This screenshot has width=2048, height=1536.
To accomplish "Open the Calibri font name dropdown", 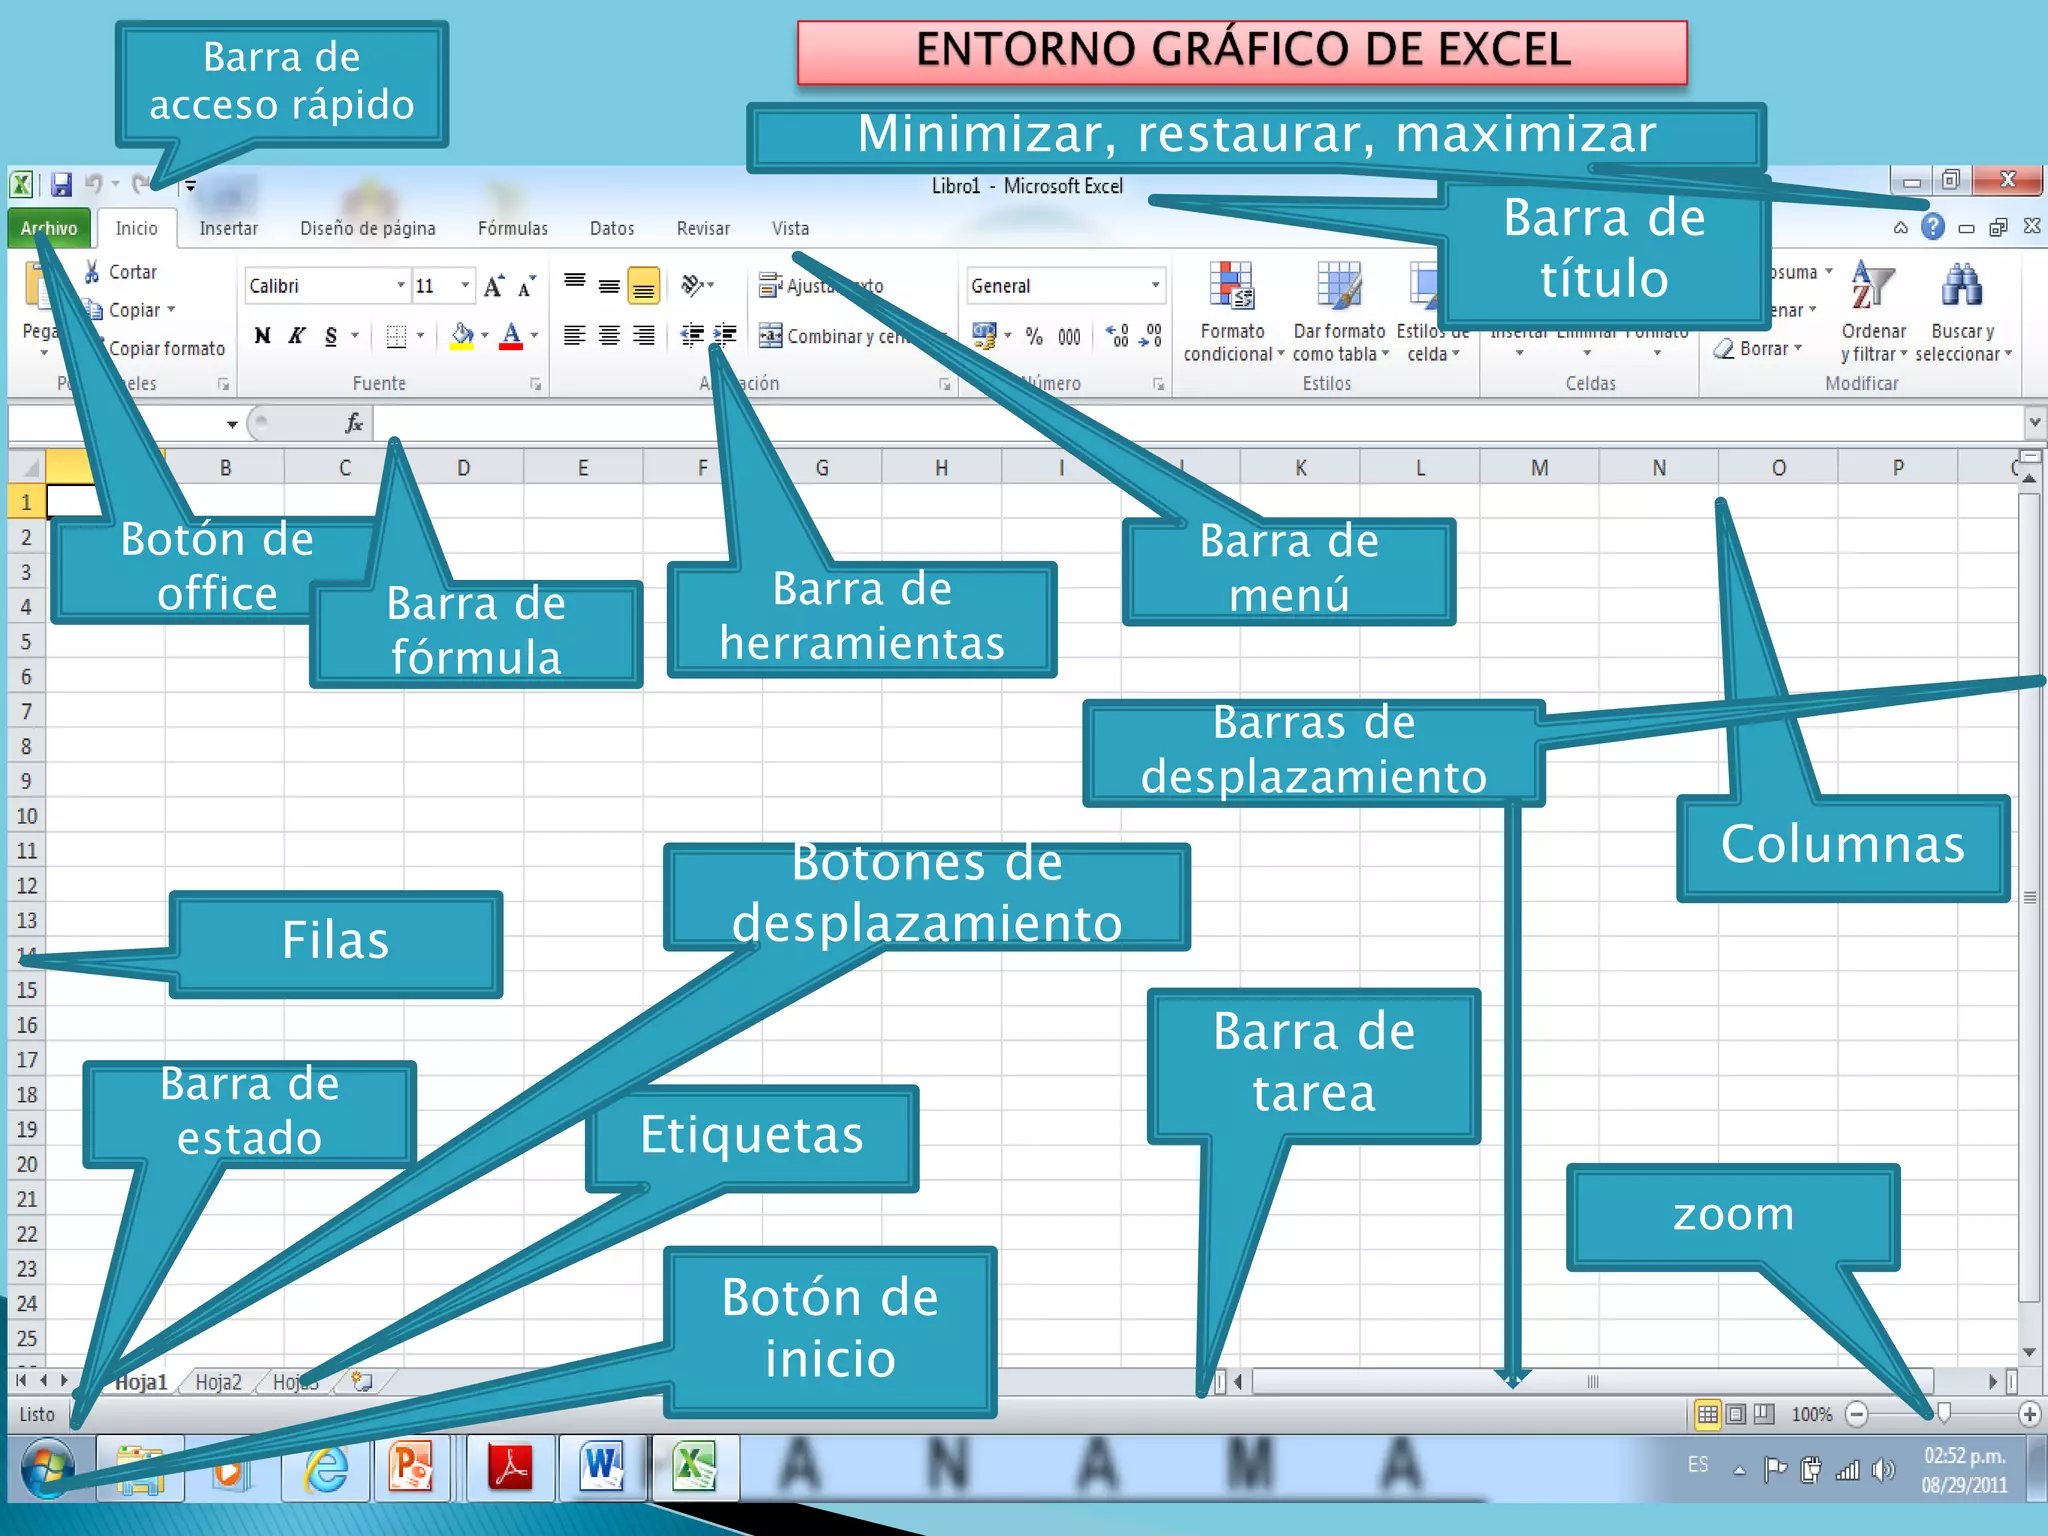I will (x=400, y=286).
